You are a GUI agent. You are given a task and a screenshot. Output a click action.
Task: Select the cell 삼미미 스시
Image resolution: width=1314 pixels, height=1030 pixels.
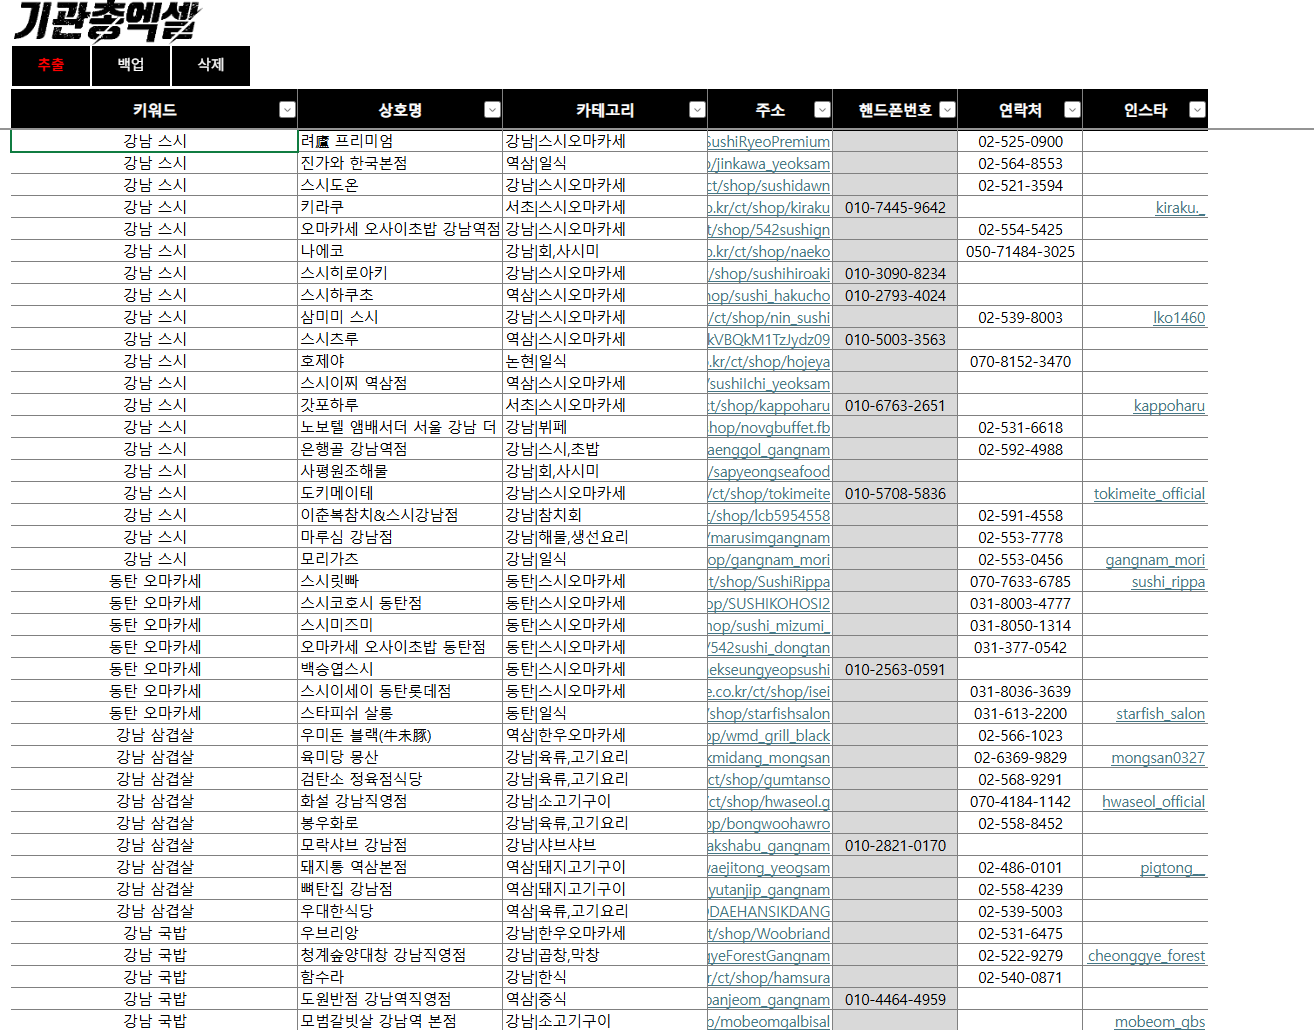tap(400, 317)
